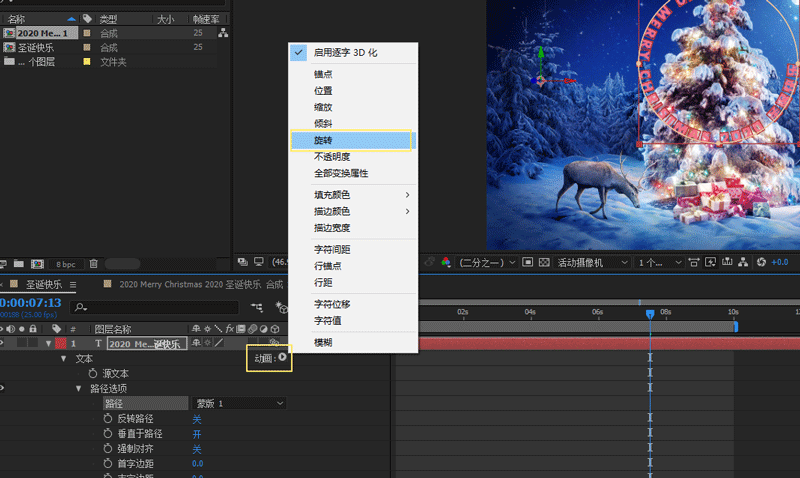Click the audio speaker column header icon
Viewport: 800px width, 478px height.
(x=11, y=329)
